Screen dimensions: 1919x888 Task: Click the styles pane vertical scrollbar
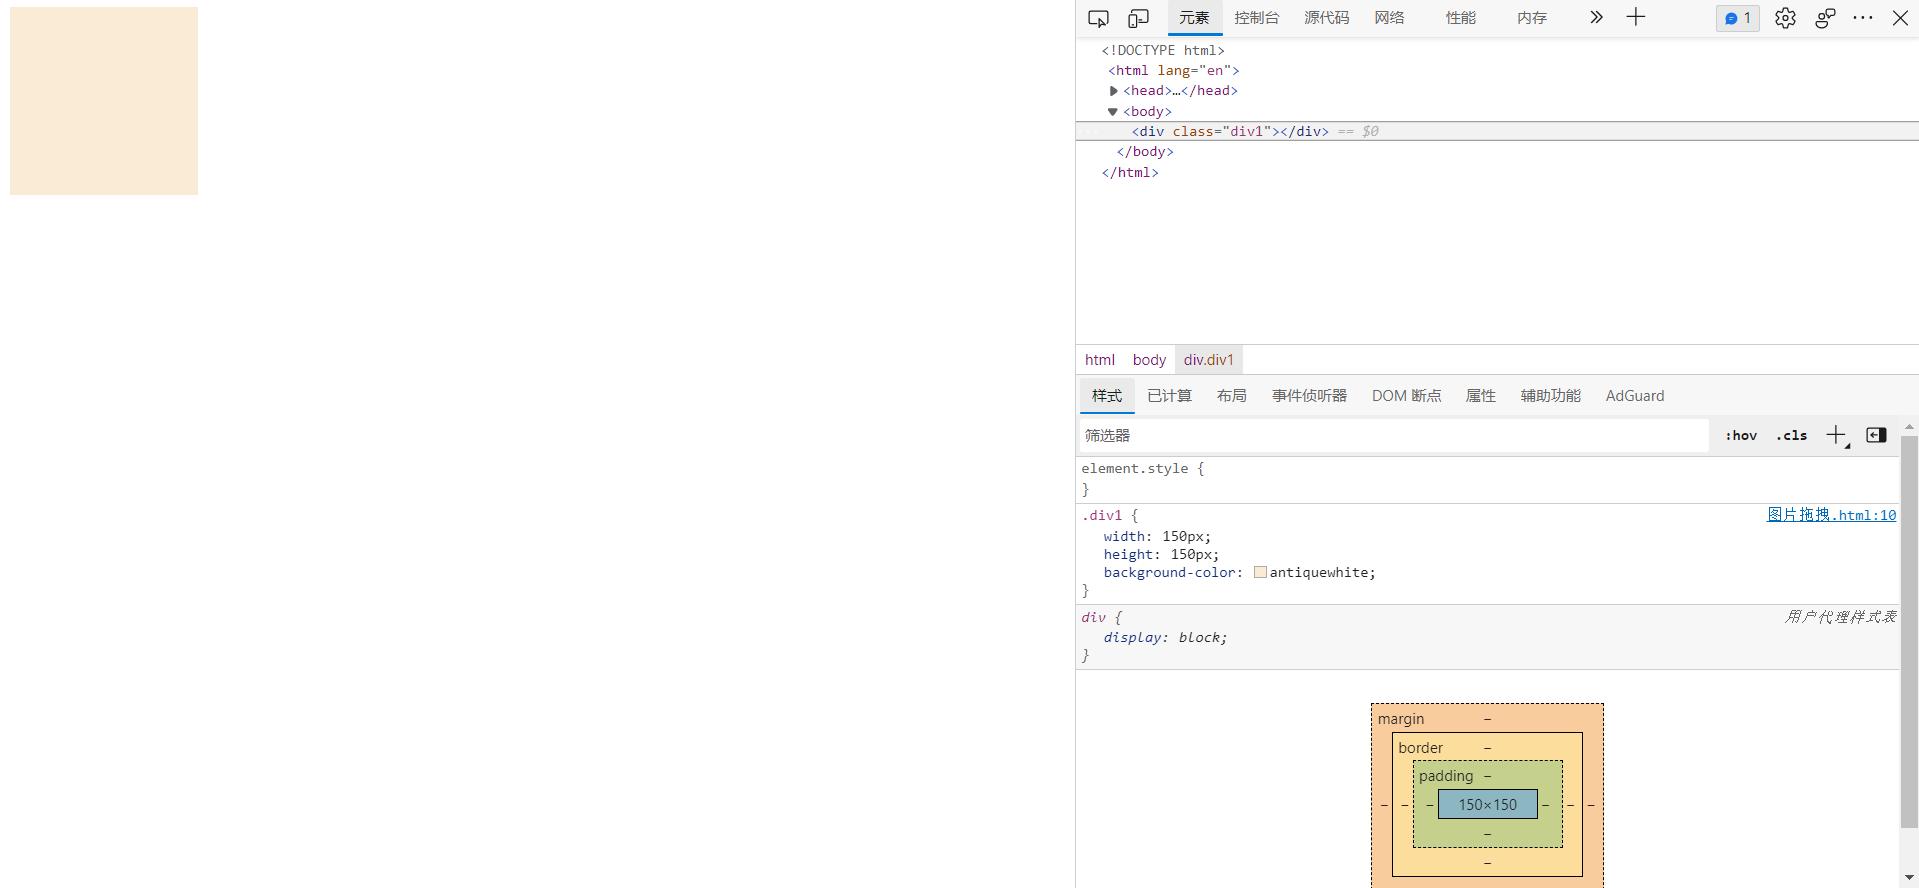[1909, 632]
